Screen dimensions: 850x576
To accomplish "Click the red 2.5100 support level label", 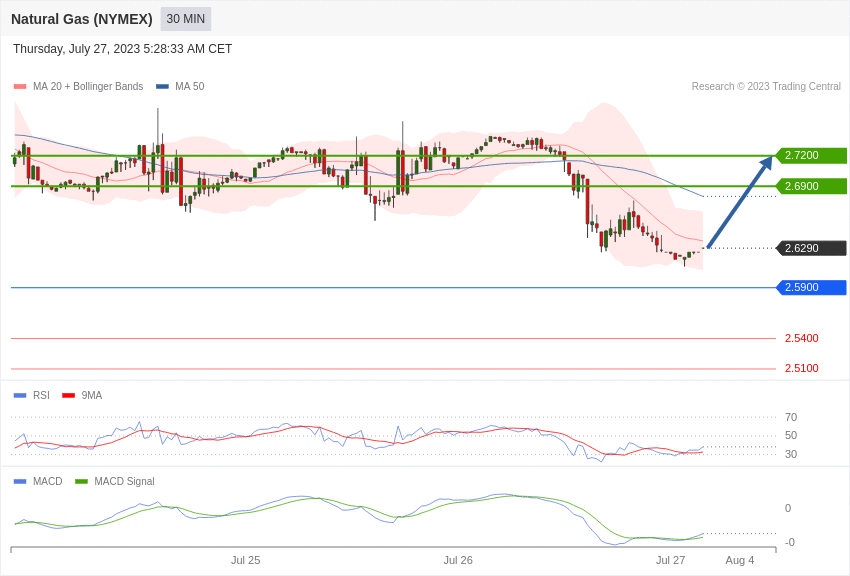I will click(801, 368).
